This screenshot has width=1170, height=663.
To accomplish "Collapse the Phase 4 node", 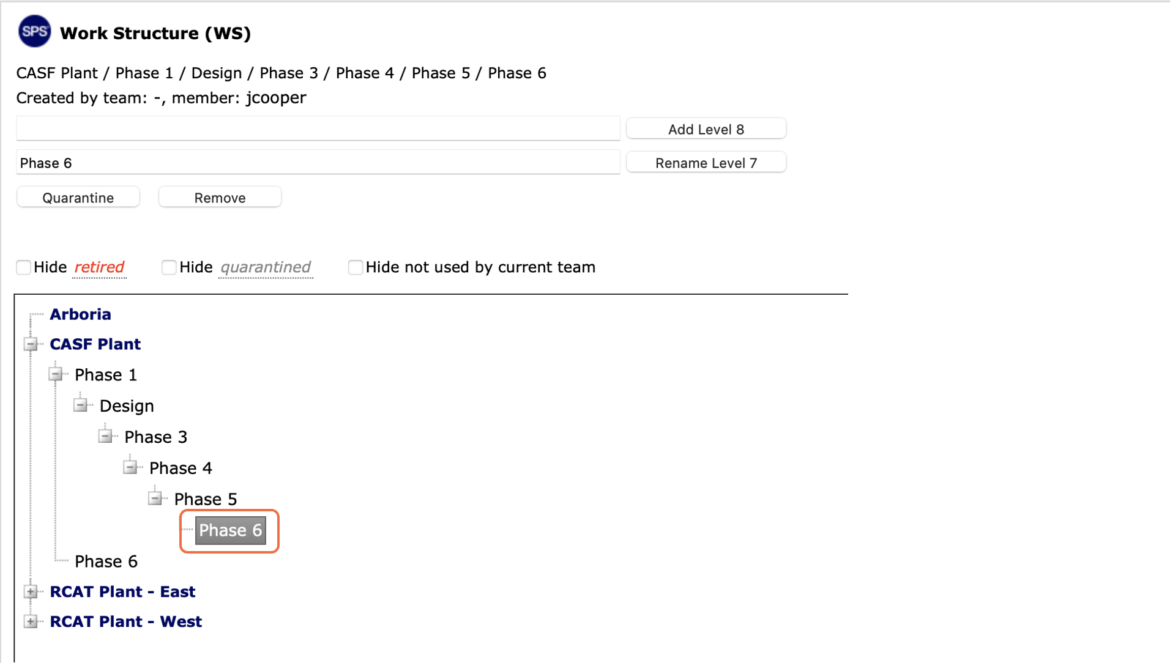I will point(131,468).
